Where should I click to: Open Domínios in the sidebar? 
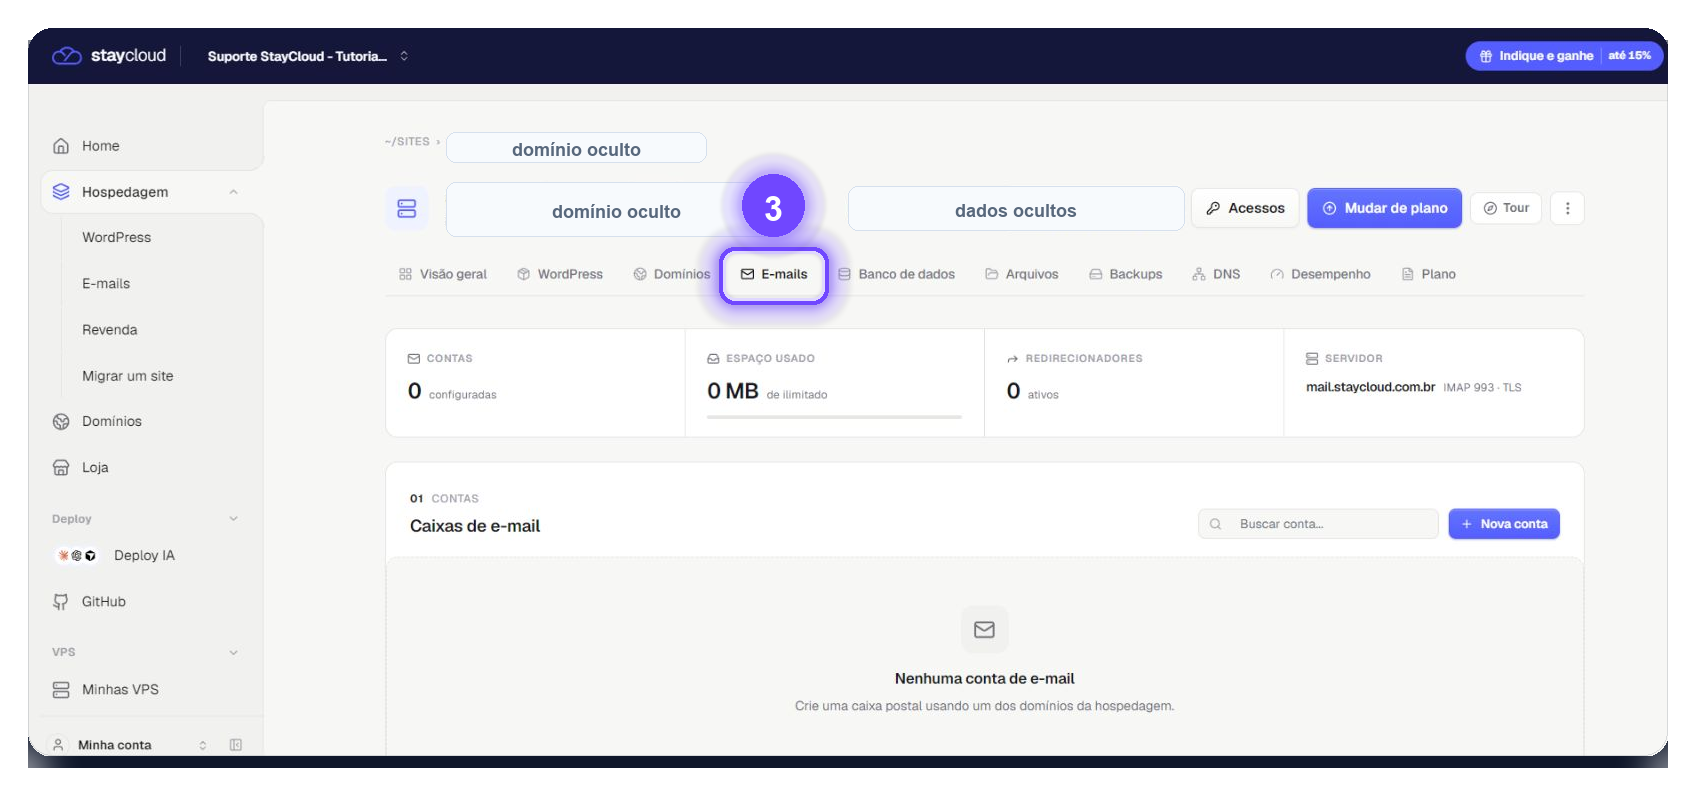tap(111, 422)
